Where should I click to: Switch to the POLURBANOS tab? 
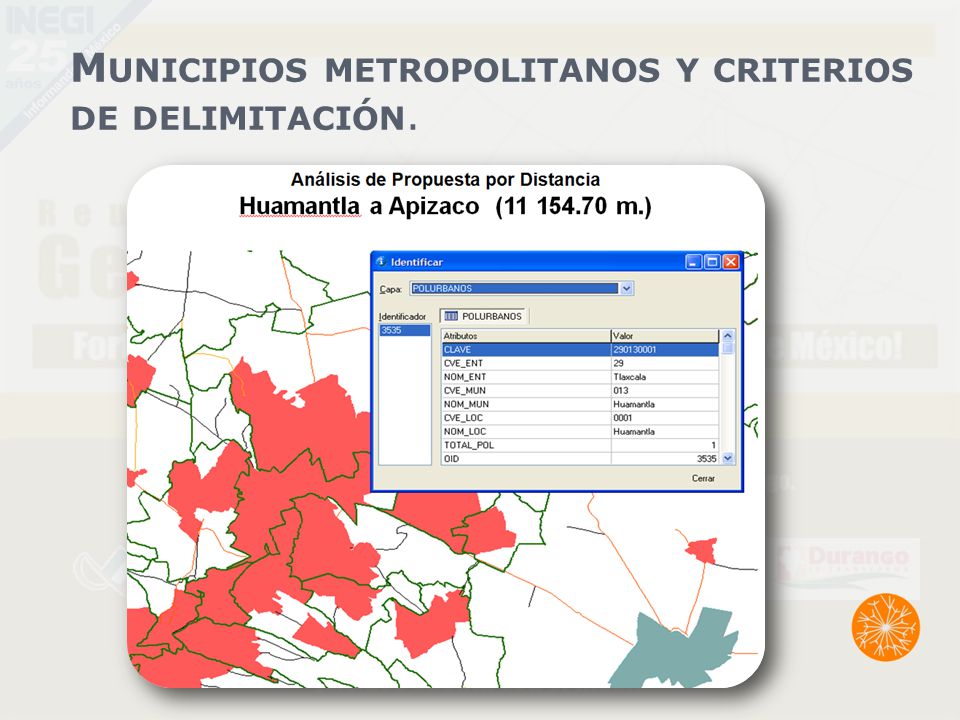click(x=484, y=316)
